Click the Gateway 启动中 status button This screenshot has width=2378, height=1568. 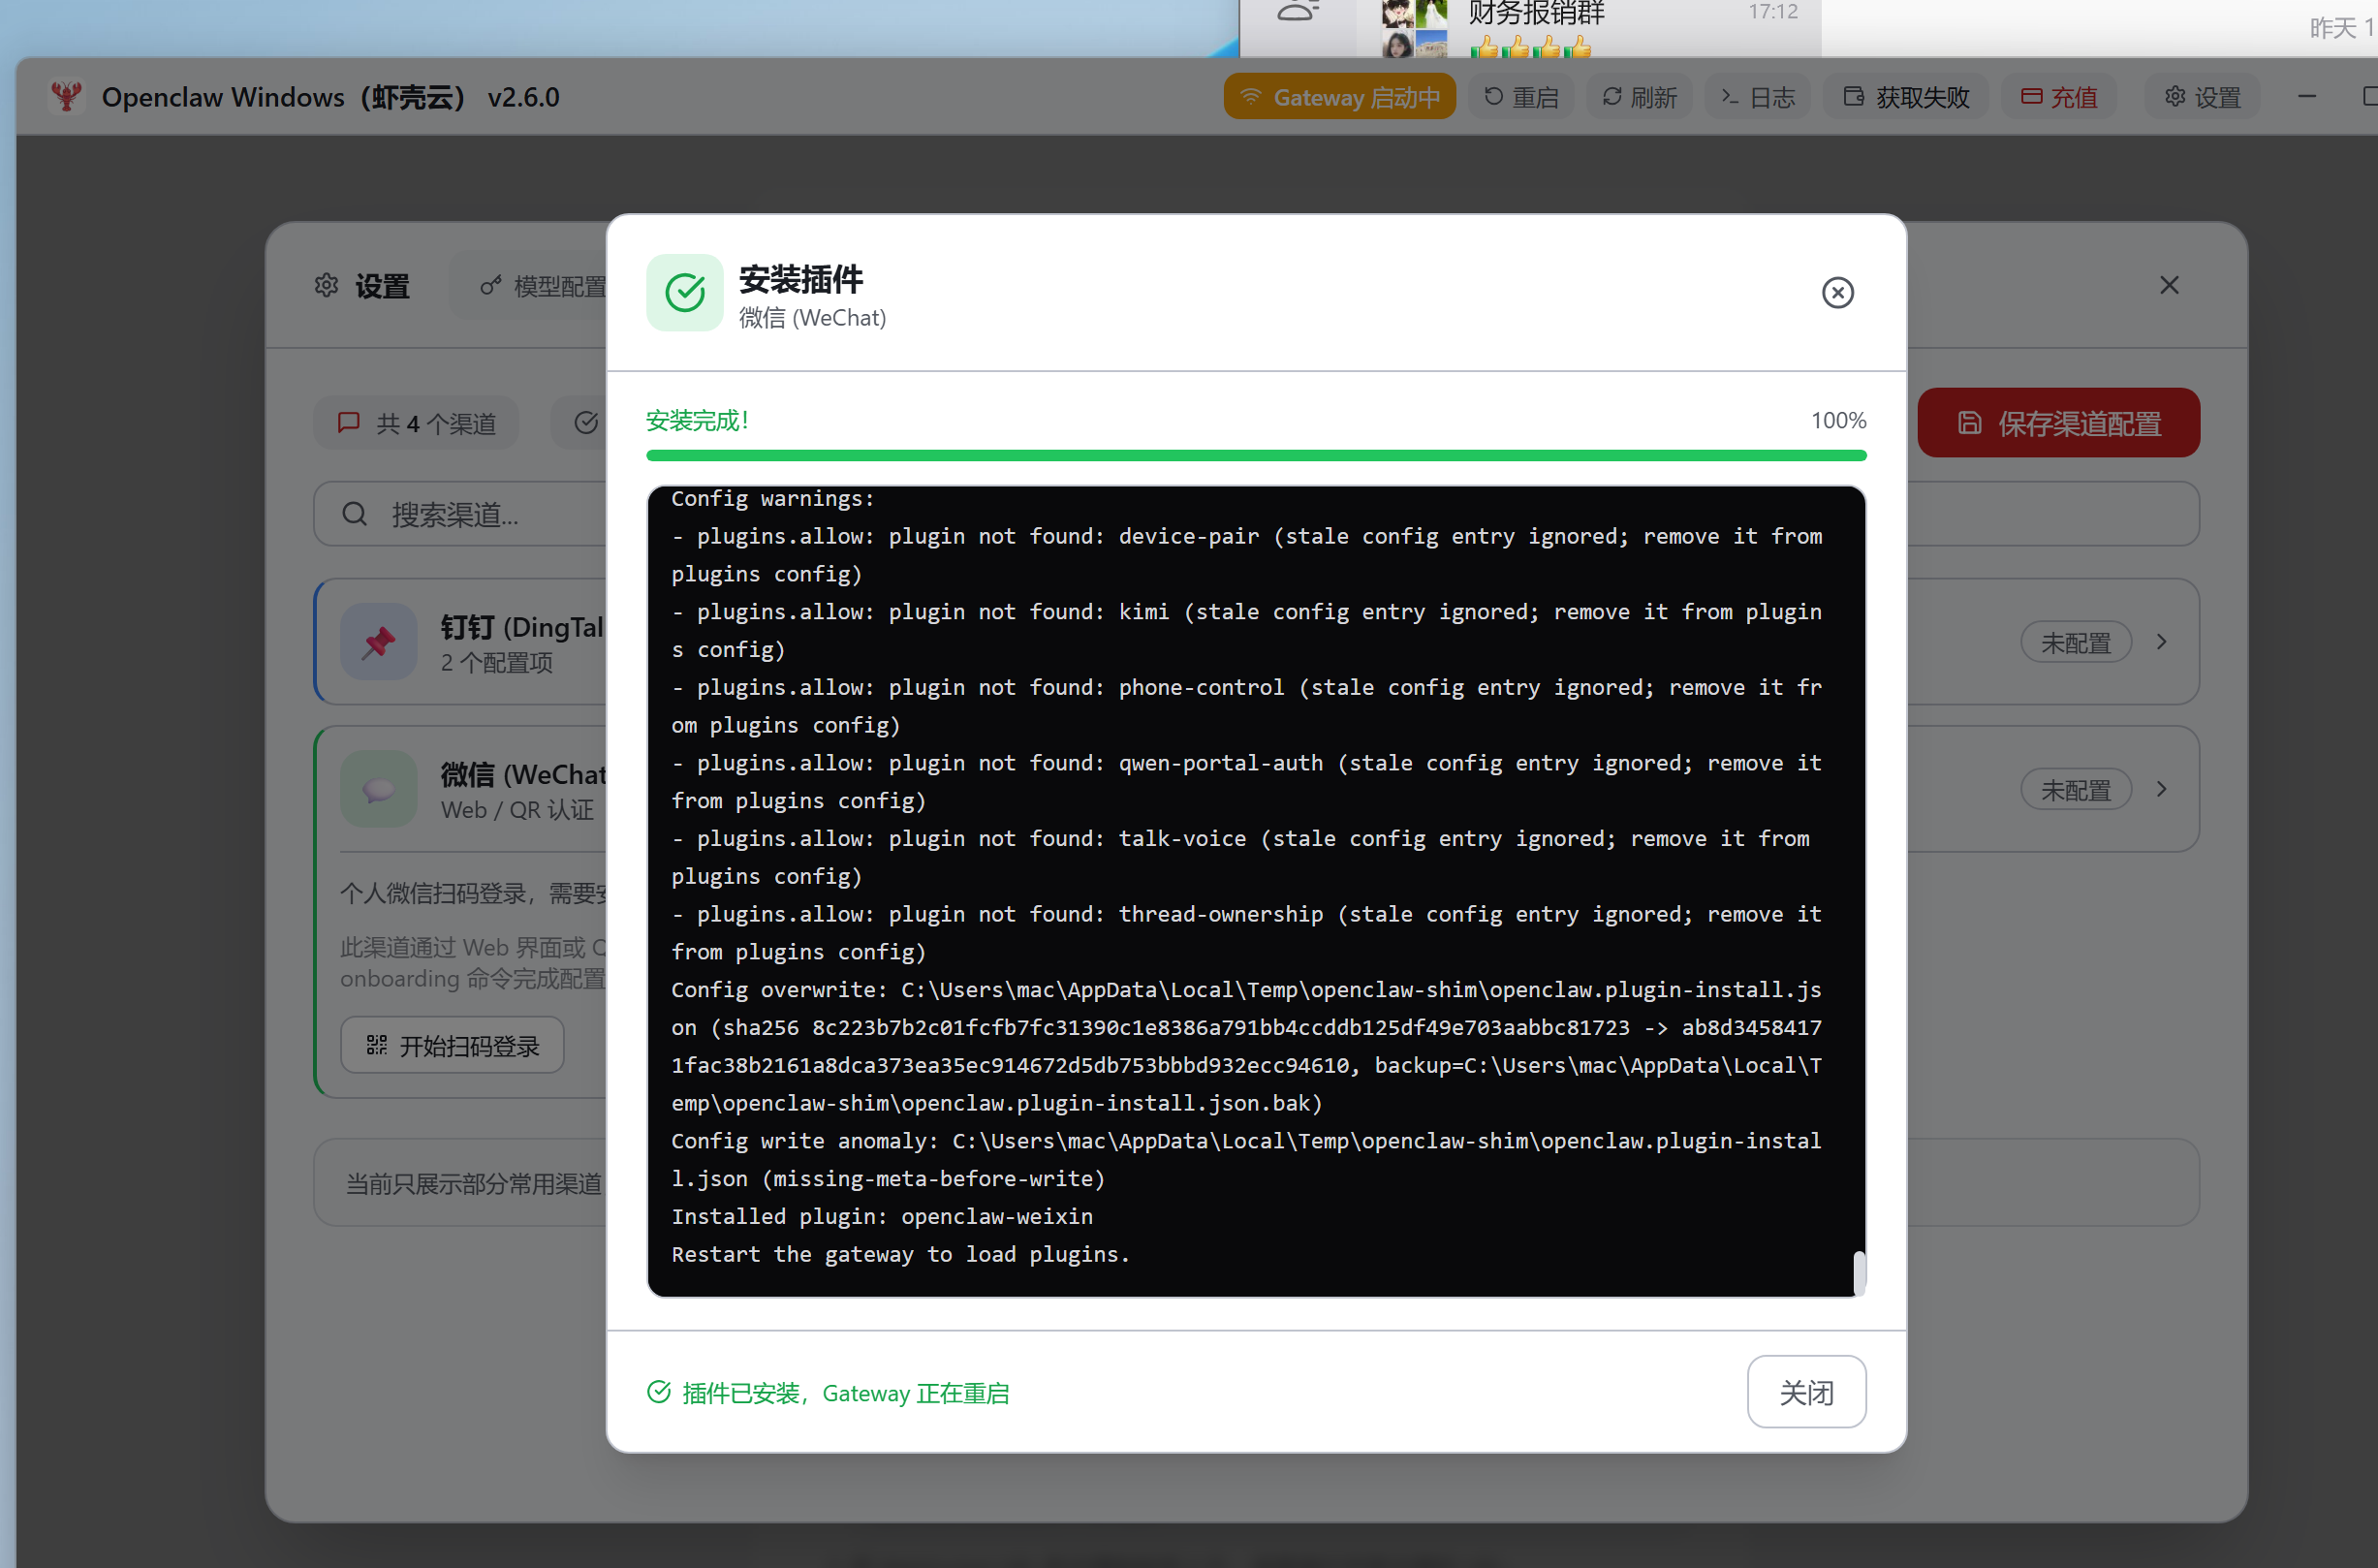(x=1339, y=97)
